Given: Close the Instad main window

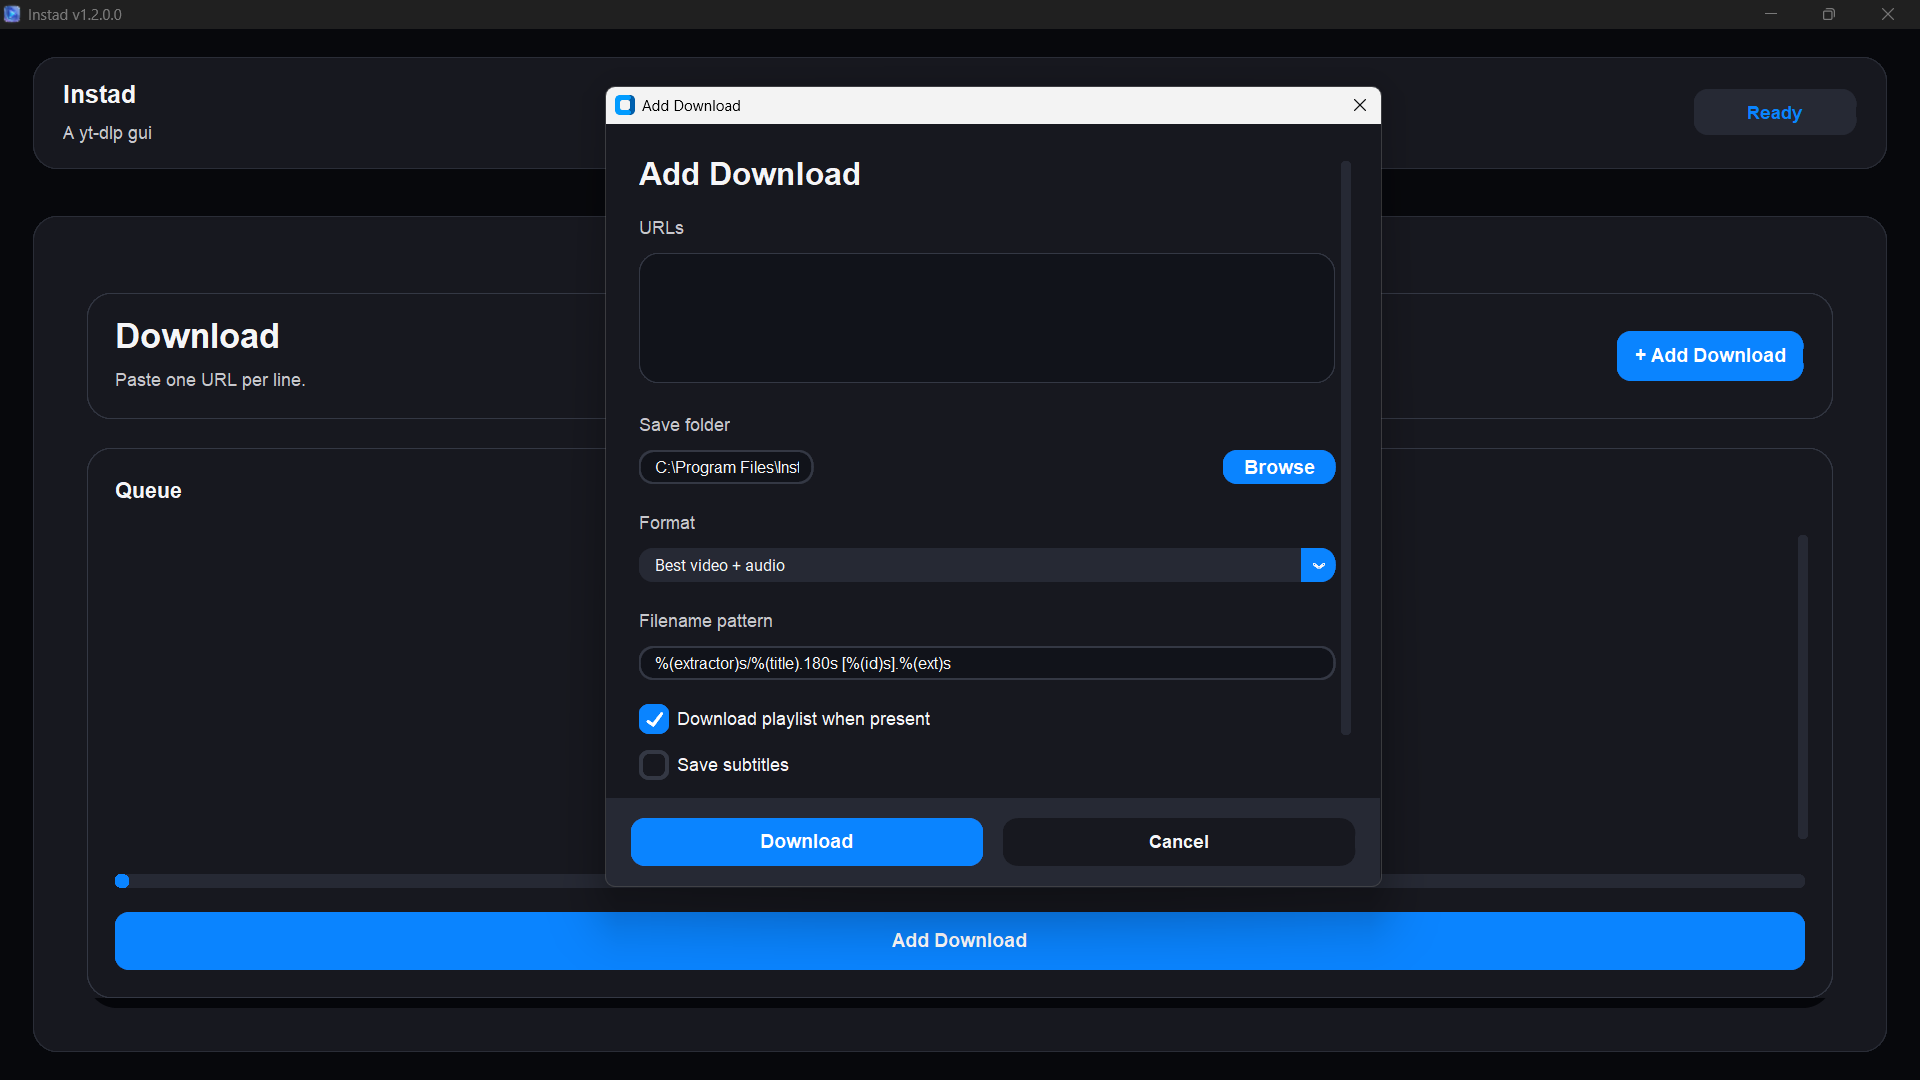Looking at the screenshot, I should click(1887, 14).
